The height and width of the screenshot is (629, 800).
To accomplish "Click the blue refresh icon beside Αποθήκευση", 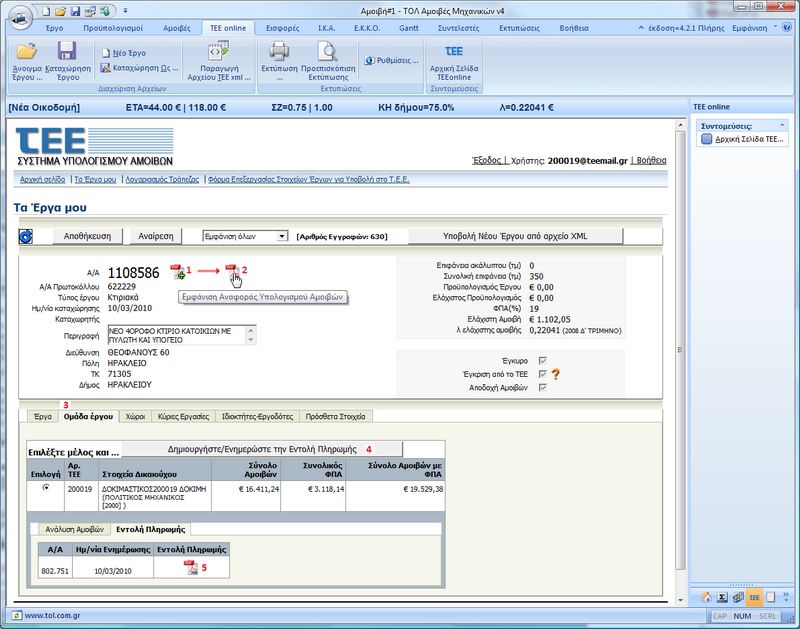I will tap(26, 236).
